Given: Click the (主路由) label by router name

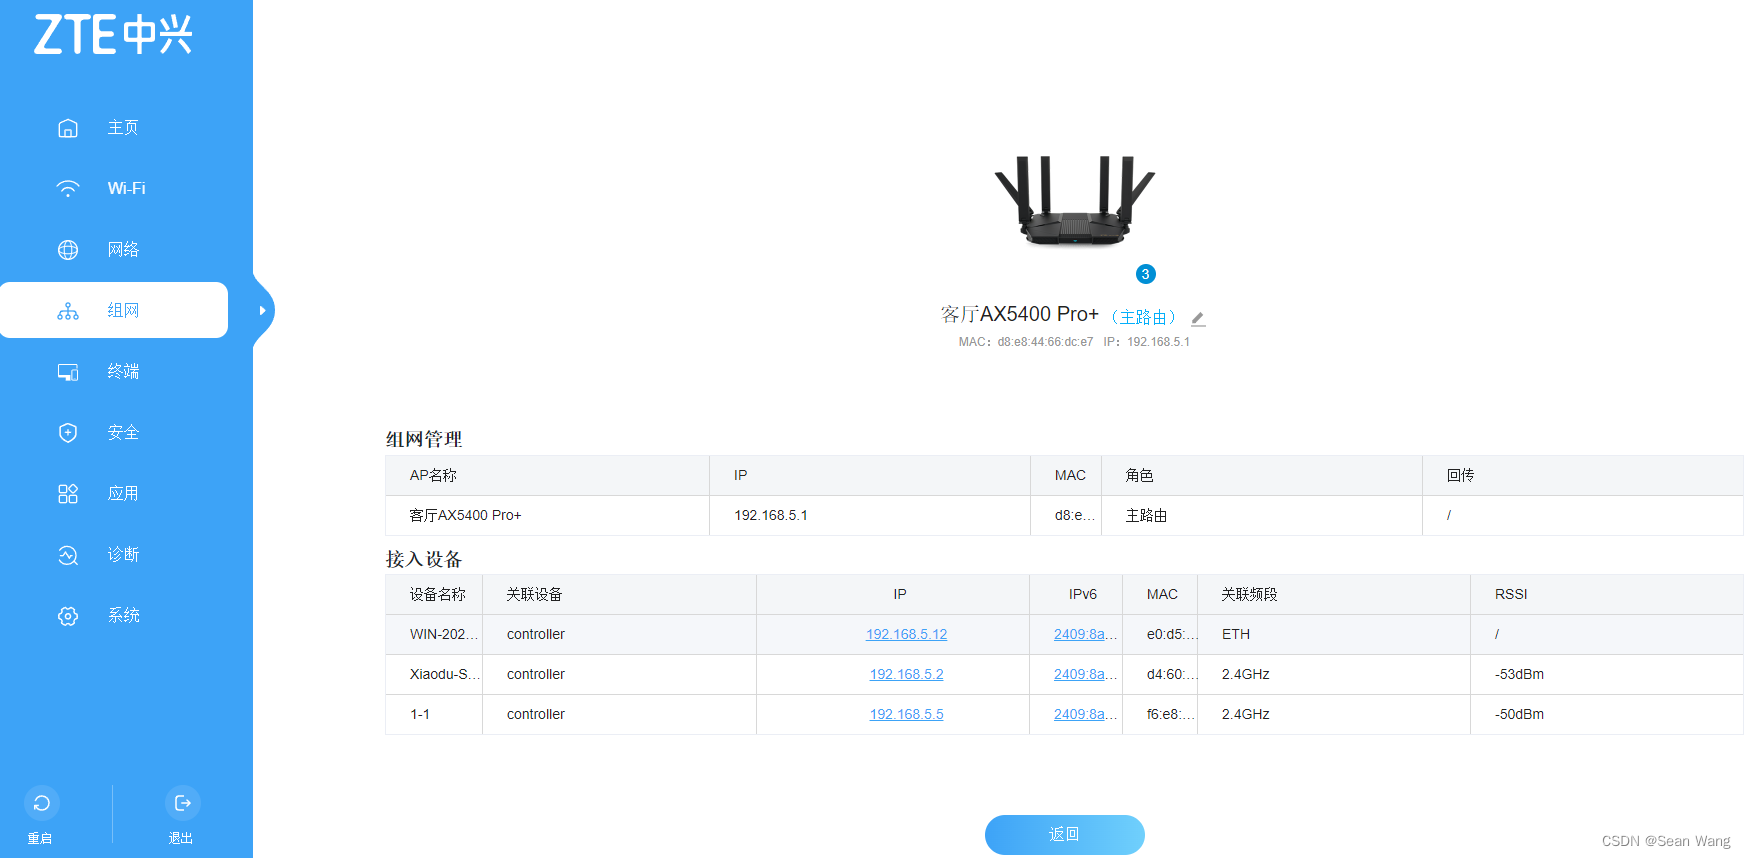Looking at the screenshot, I should point(1144,318).
